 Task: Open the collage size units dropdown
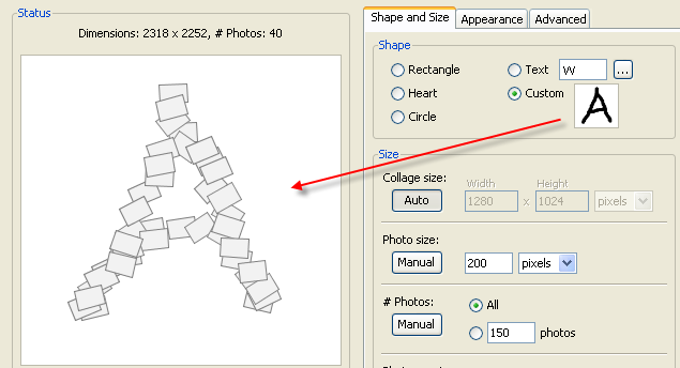pos(623,201)
